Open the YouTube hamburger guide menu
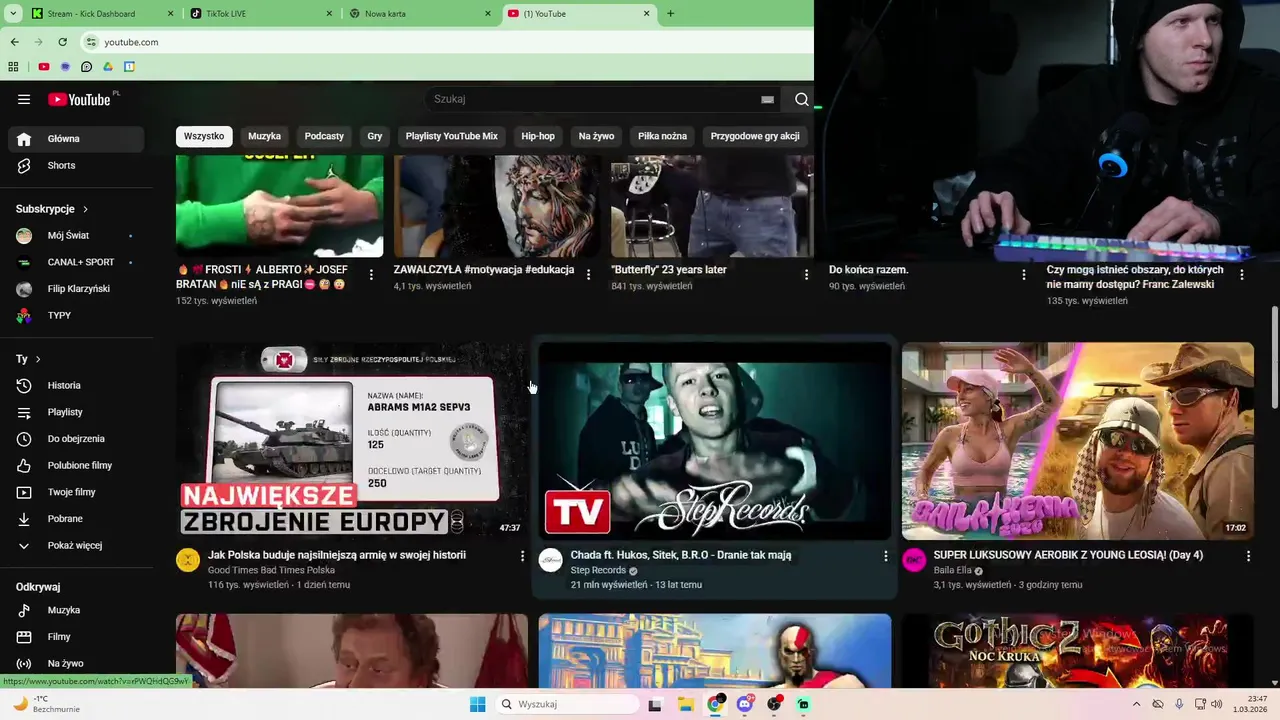This screenshot has height=720, width=1280. [x=24, y=99]
